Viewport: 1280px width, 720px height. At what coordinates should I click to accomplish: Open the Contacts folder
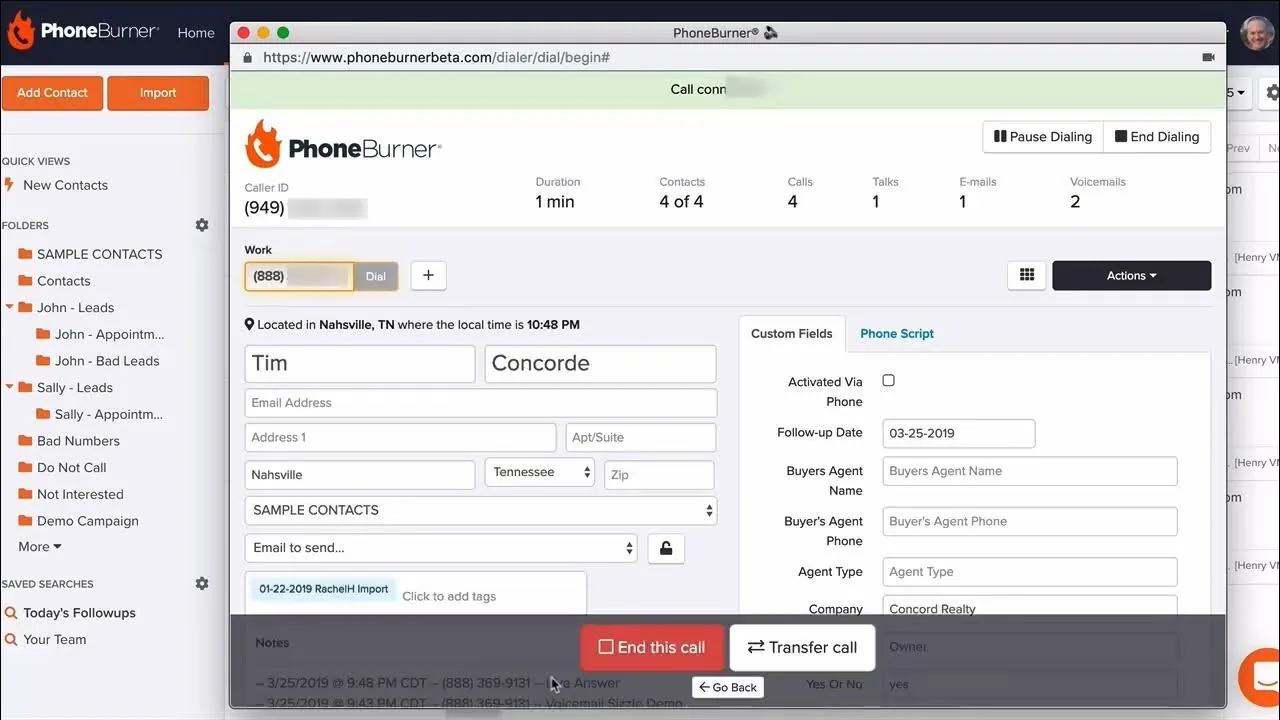63,281
